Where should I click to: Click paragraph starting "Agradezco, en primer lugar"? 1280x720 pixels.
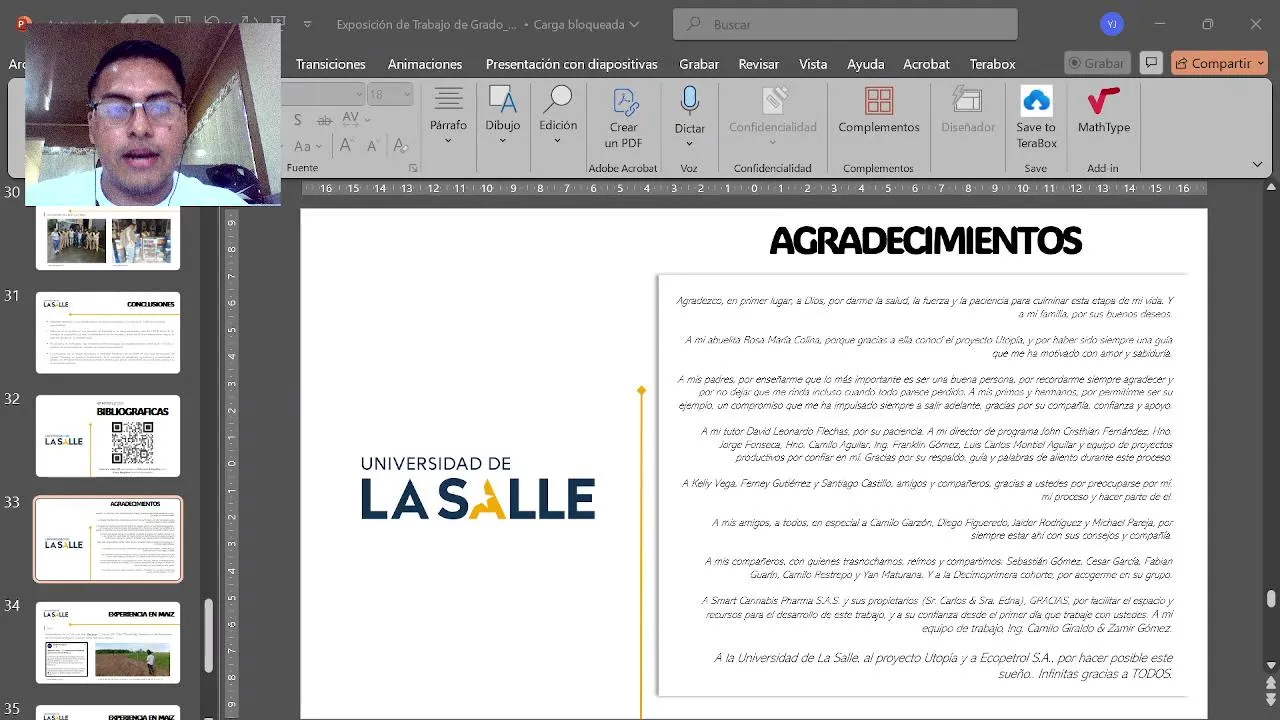coord(924,307)
